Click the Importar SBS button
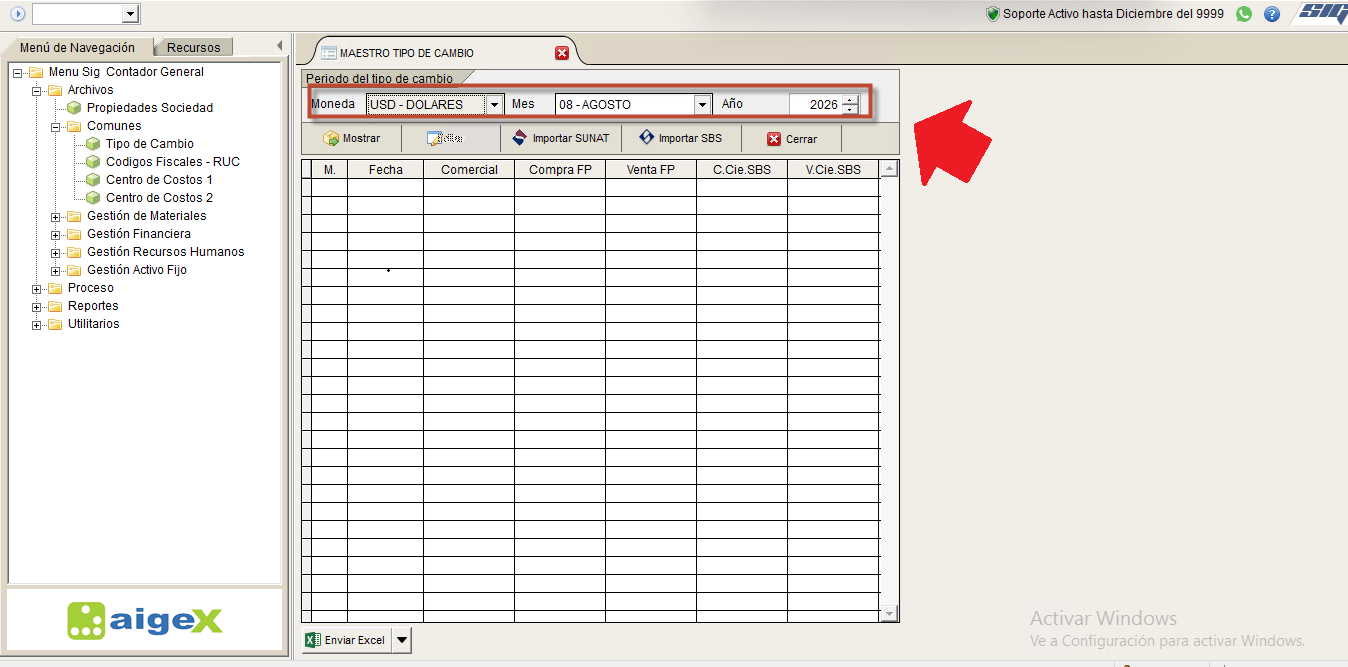This screenshot has width=1348, height=667. point(681,138)
